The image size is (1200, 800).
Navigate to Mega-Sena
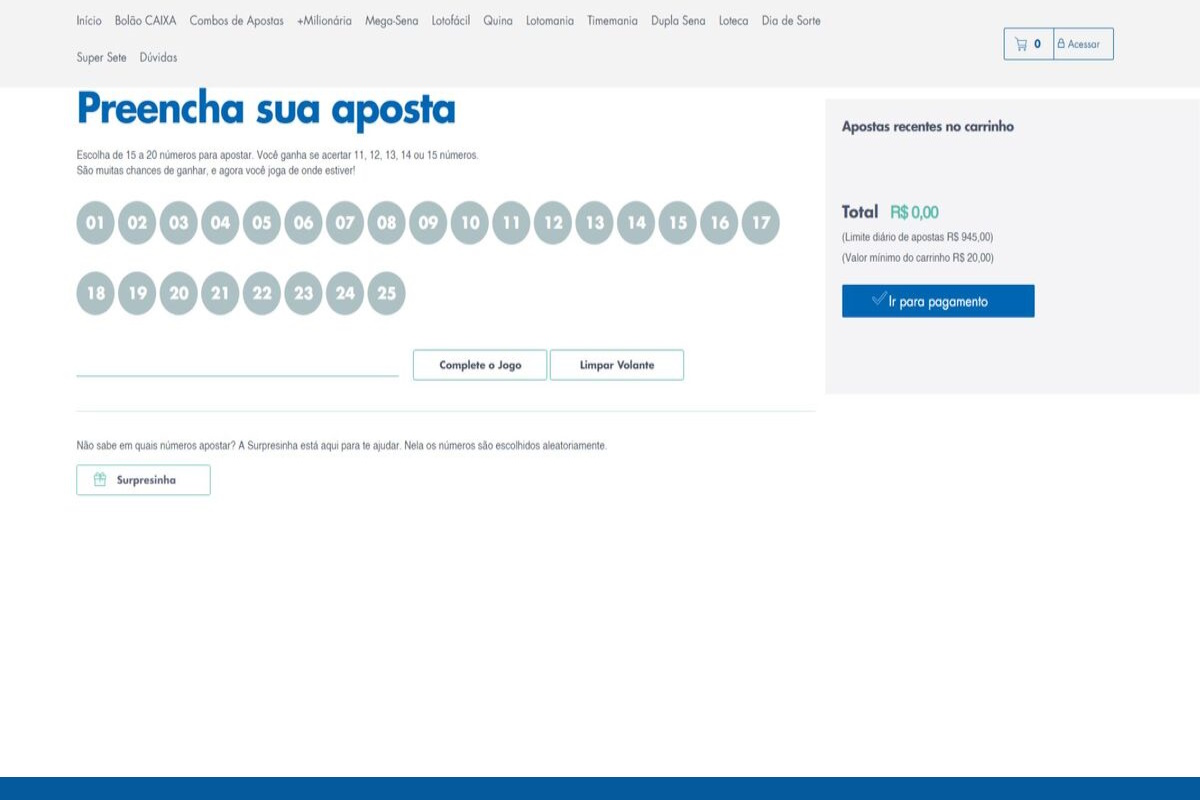pos(392,21)
